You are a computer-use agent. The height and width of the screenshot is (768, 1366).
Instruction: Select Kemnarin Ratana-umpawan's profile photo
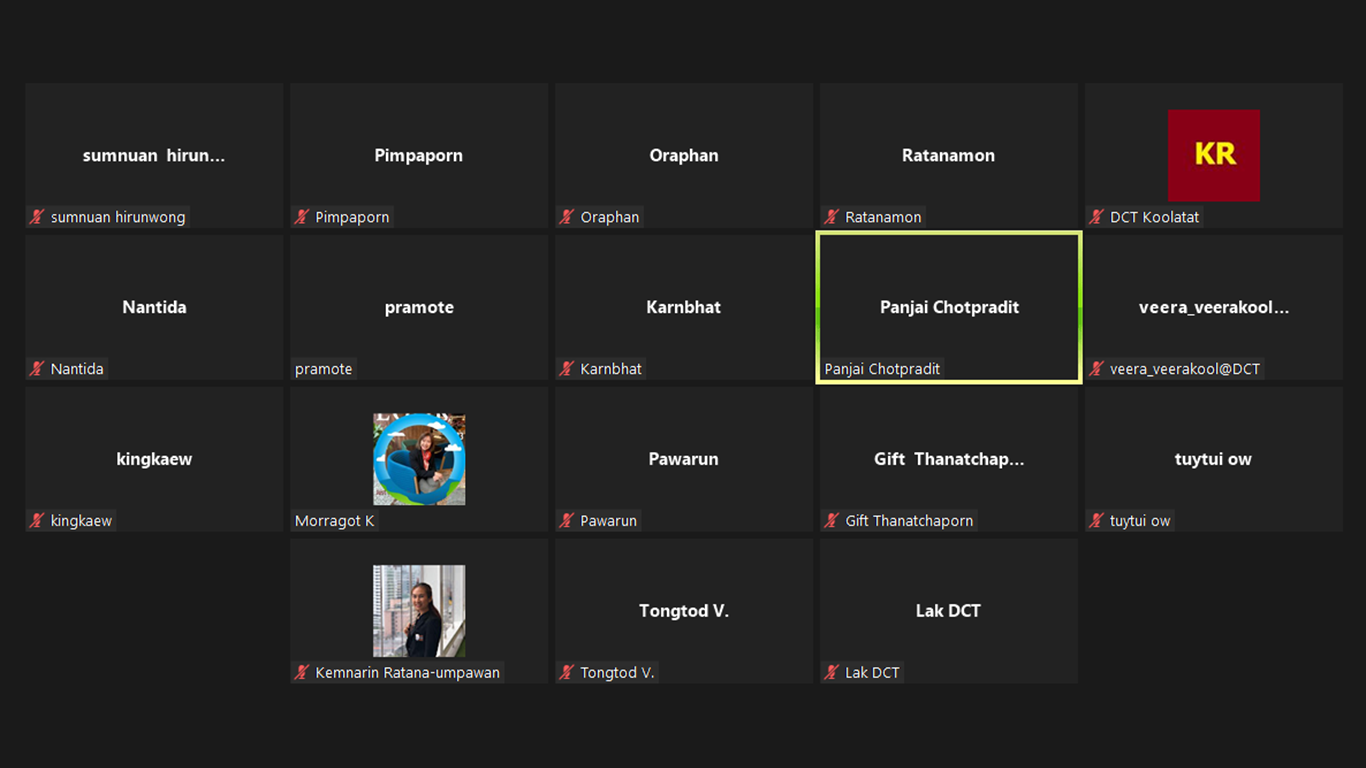(x=419, y=611)
